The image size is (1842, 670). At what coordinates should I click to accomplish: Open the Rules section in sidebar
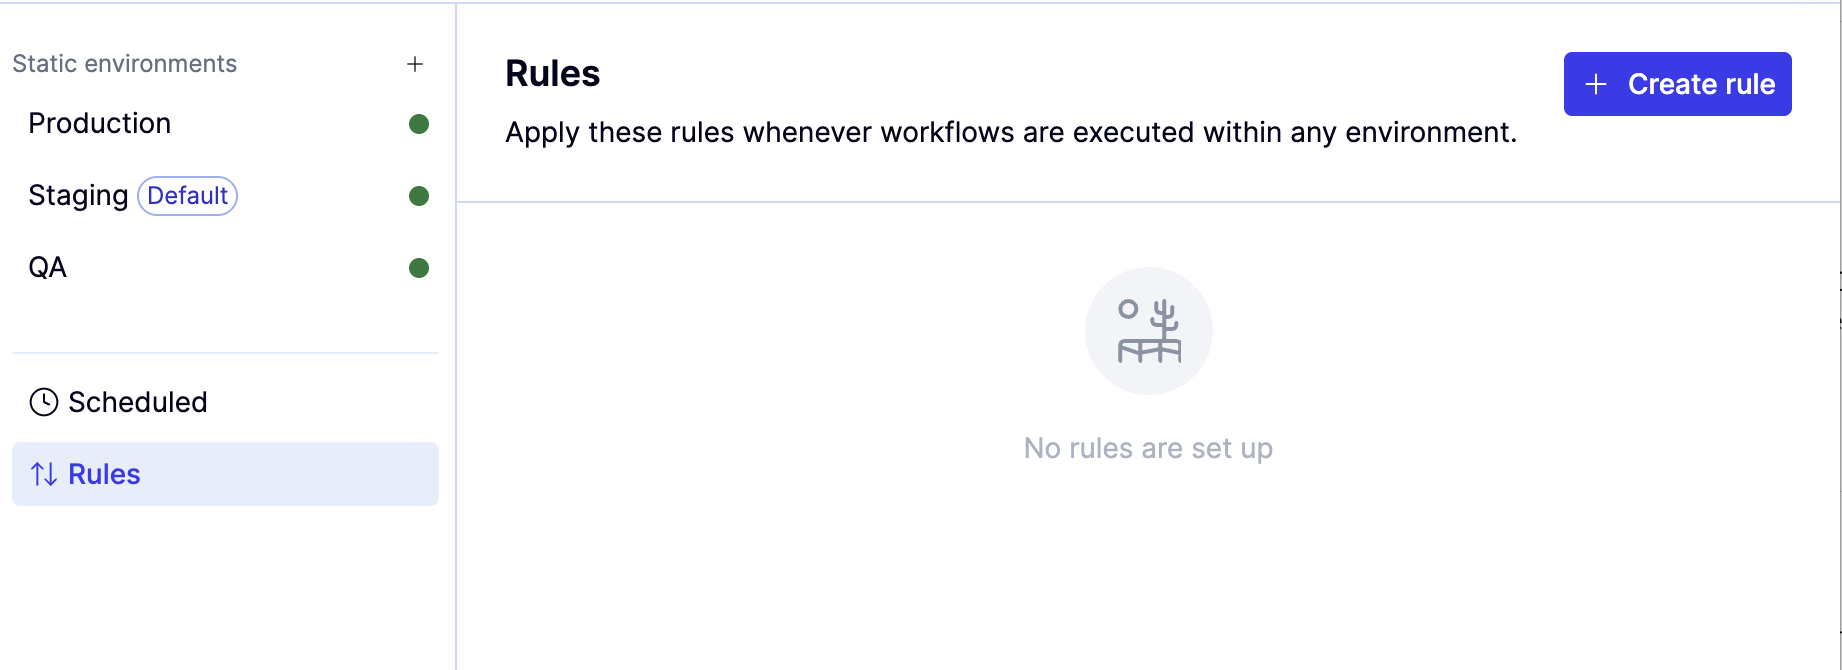pyautogui.click(x=225, y=474)
